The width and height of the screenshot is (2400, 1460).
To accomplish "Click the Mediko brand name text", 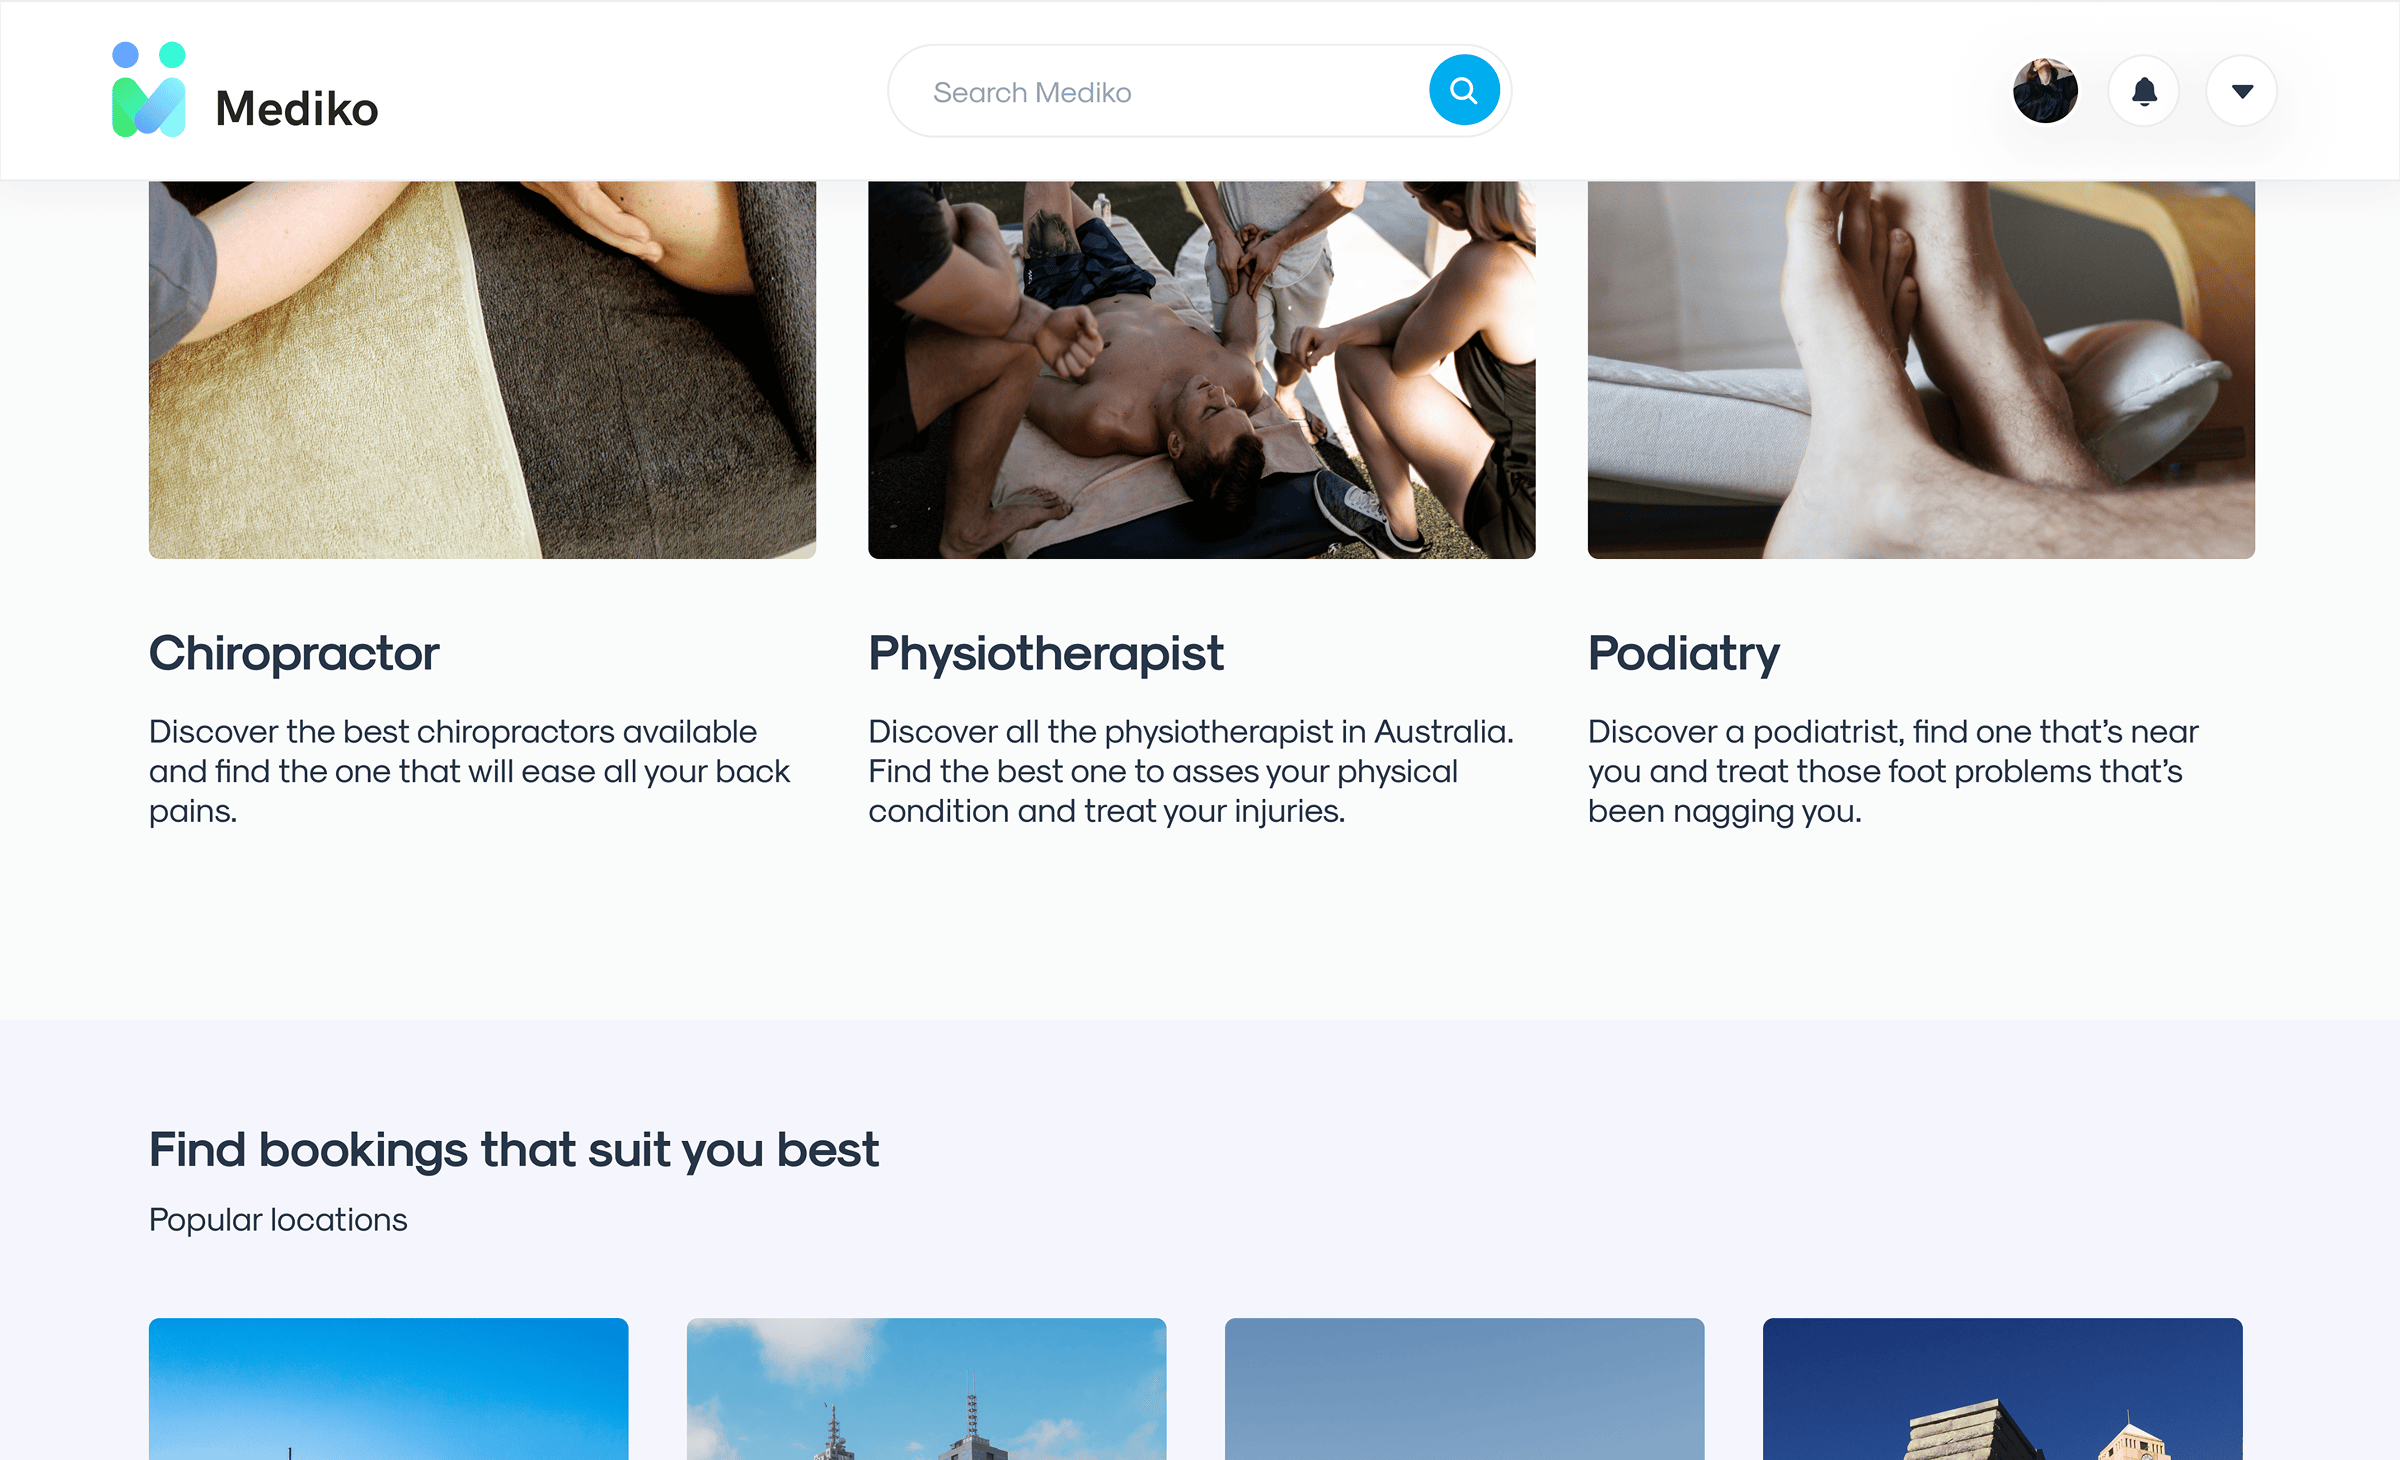I will point(297,108).
